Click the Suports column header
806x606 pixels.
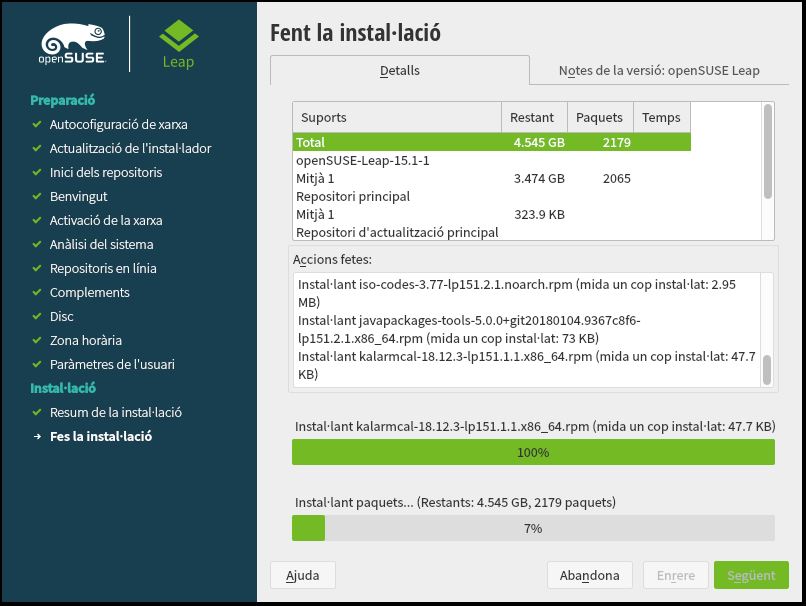click(x=396, y=118)
